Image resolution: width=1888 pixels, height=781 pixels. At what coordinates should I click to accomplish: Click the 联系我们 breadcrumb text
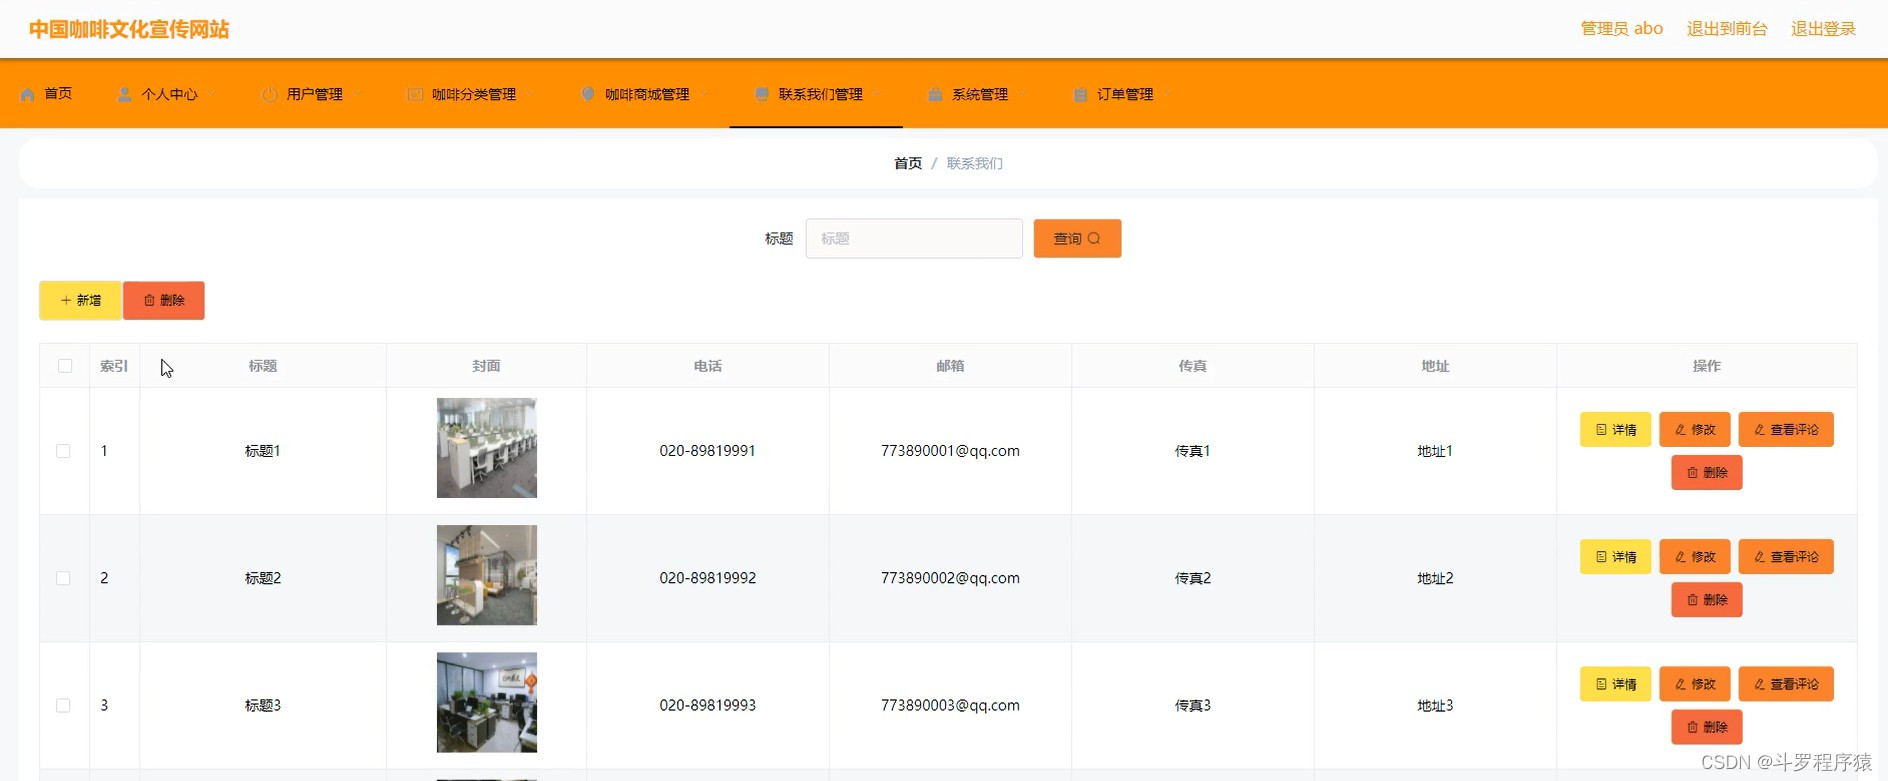click(x=974, y=163)
